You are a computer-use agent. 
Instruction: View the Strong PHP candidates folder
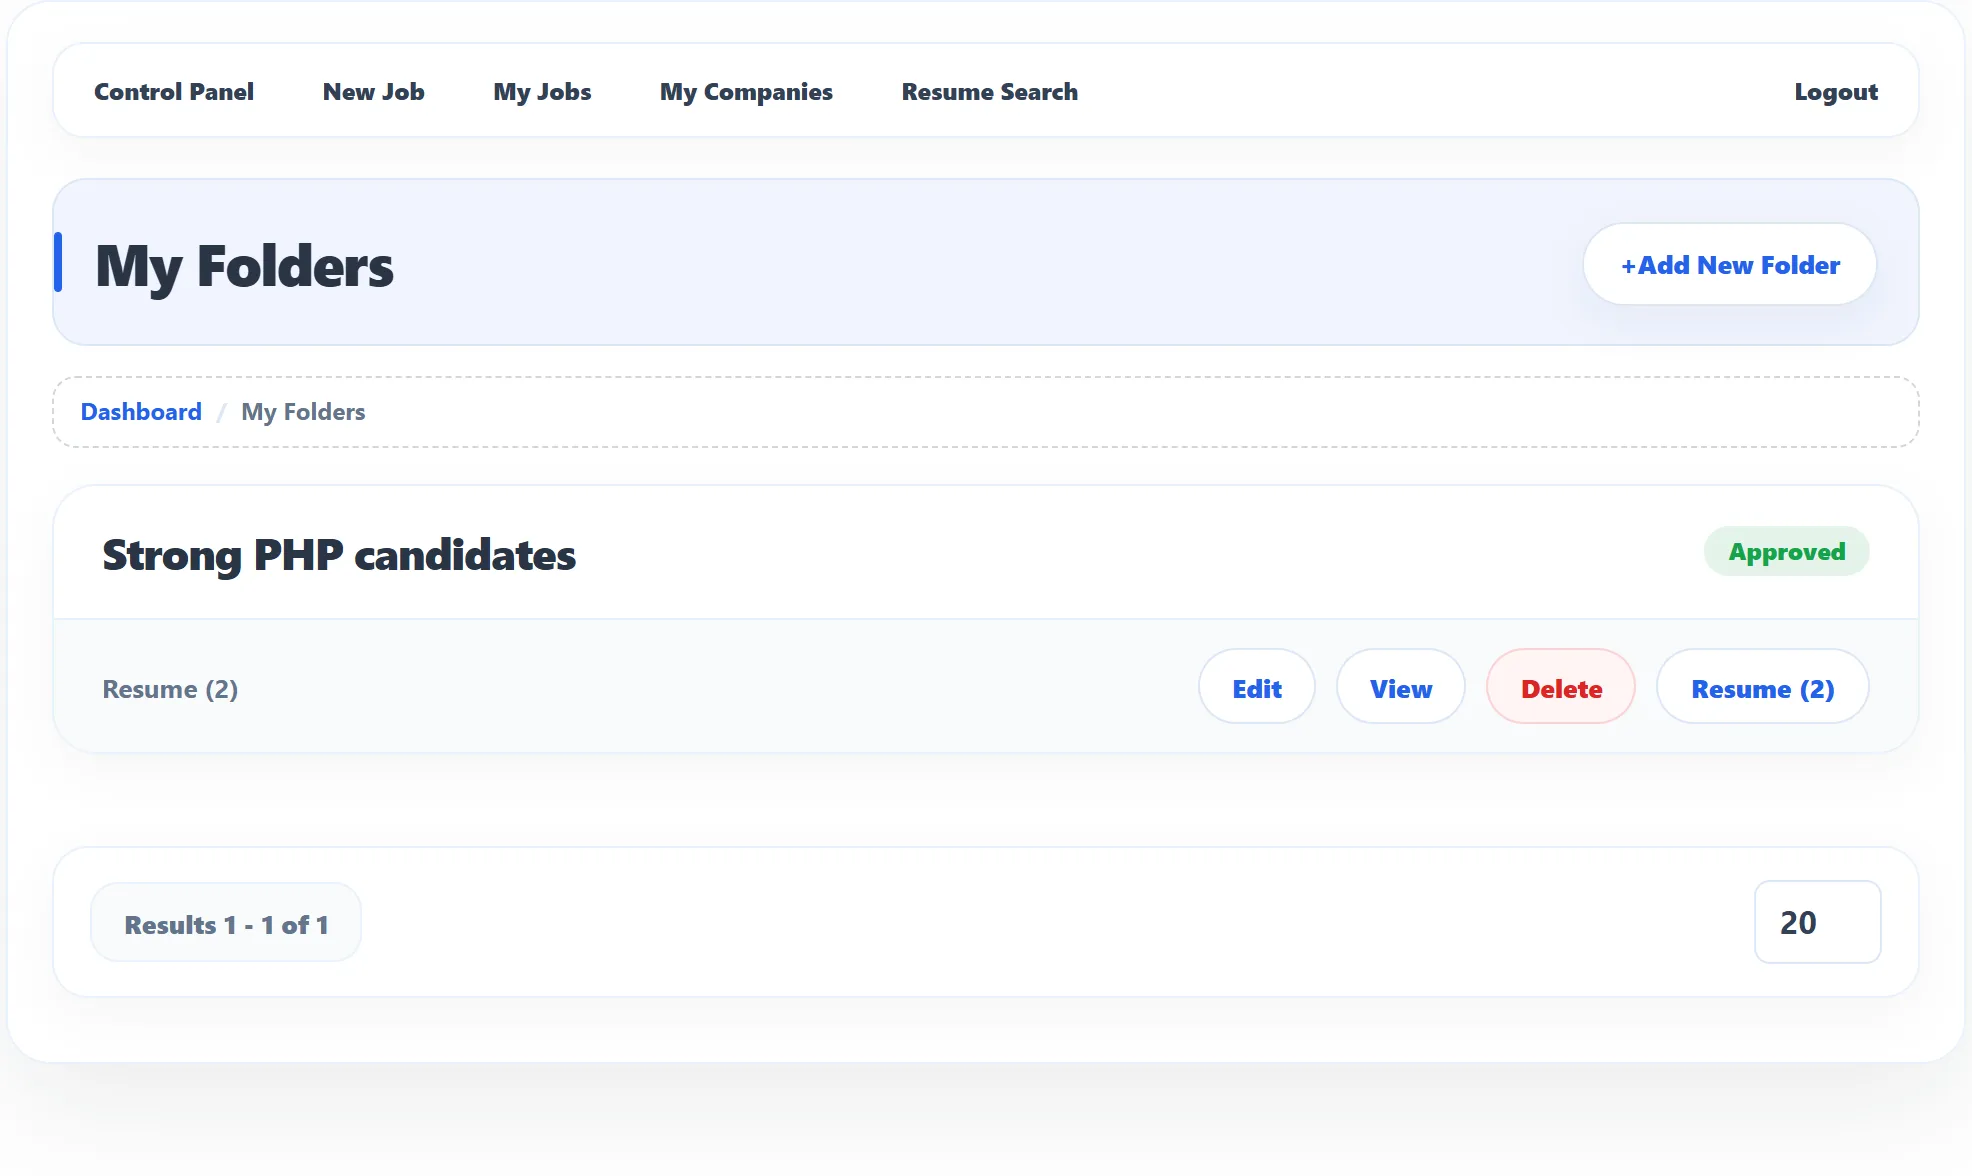(1401, 687)
